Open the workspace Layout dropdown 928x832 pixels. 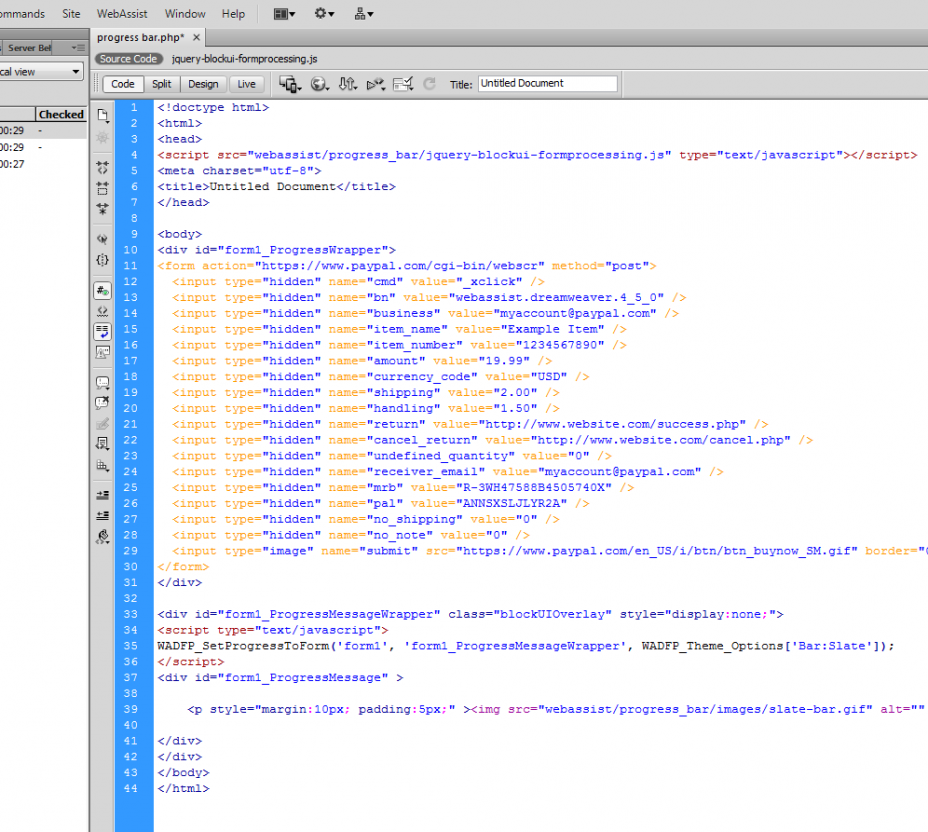[284, 14]
